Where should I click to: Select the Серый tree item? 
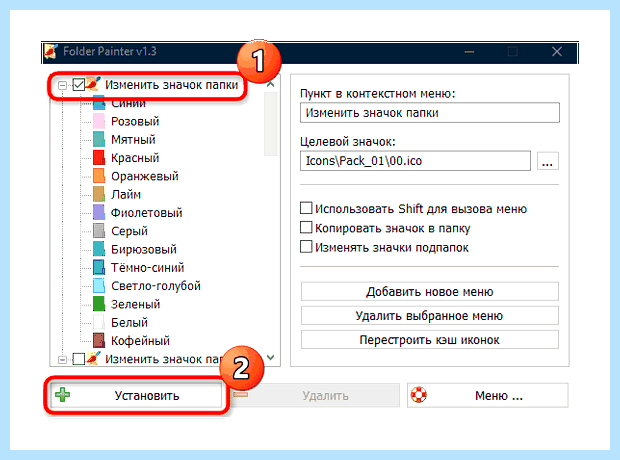point(130,231)
